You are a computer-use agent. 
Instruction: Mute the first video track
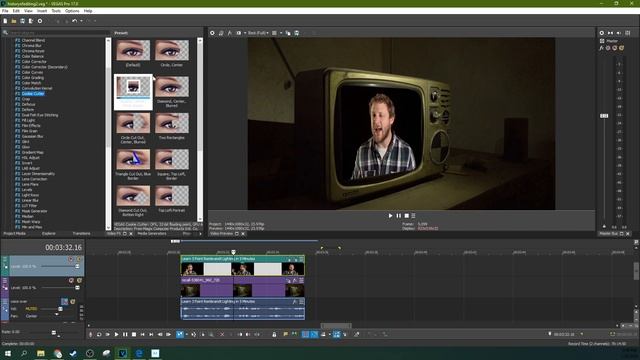pyautogui.click(x=71, y=259)
